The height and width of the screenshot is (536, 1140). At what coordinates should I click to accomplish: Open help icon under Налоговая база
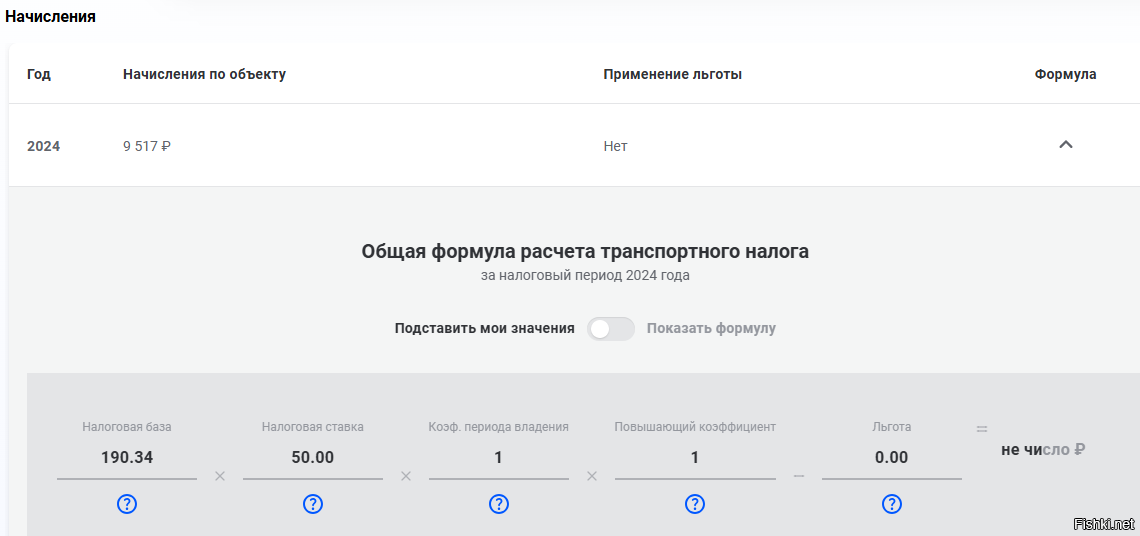[127, 504]
